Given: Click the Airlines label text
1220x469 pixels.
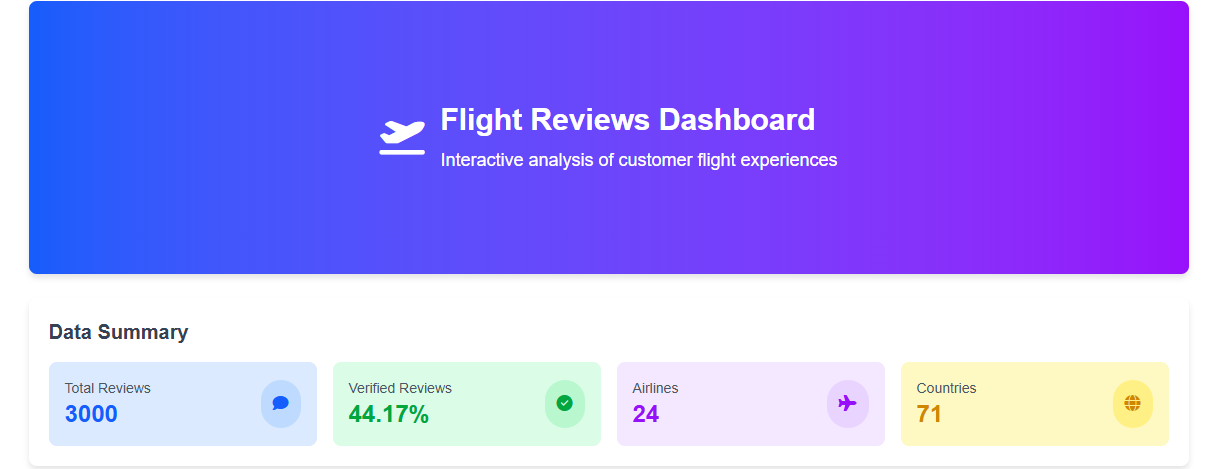Looking at the screenshot, I should coord(655,388).
